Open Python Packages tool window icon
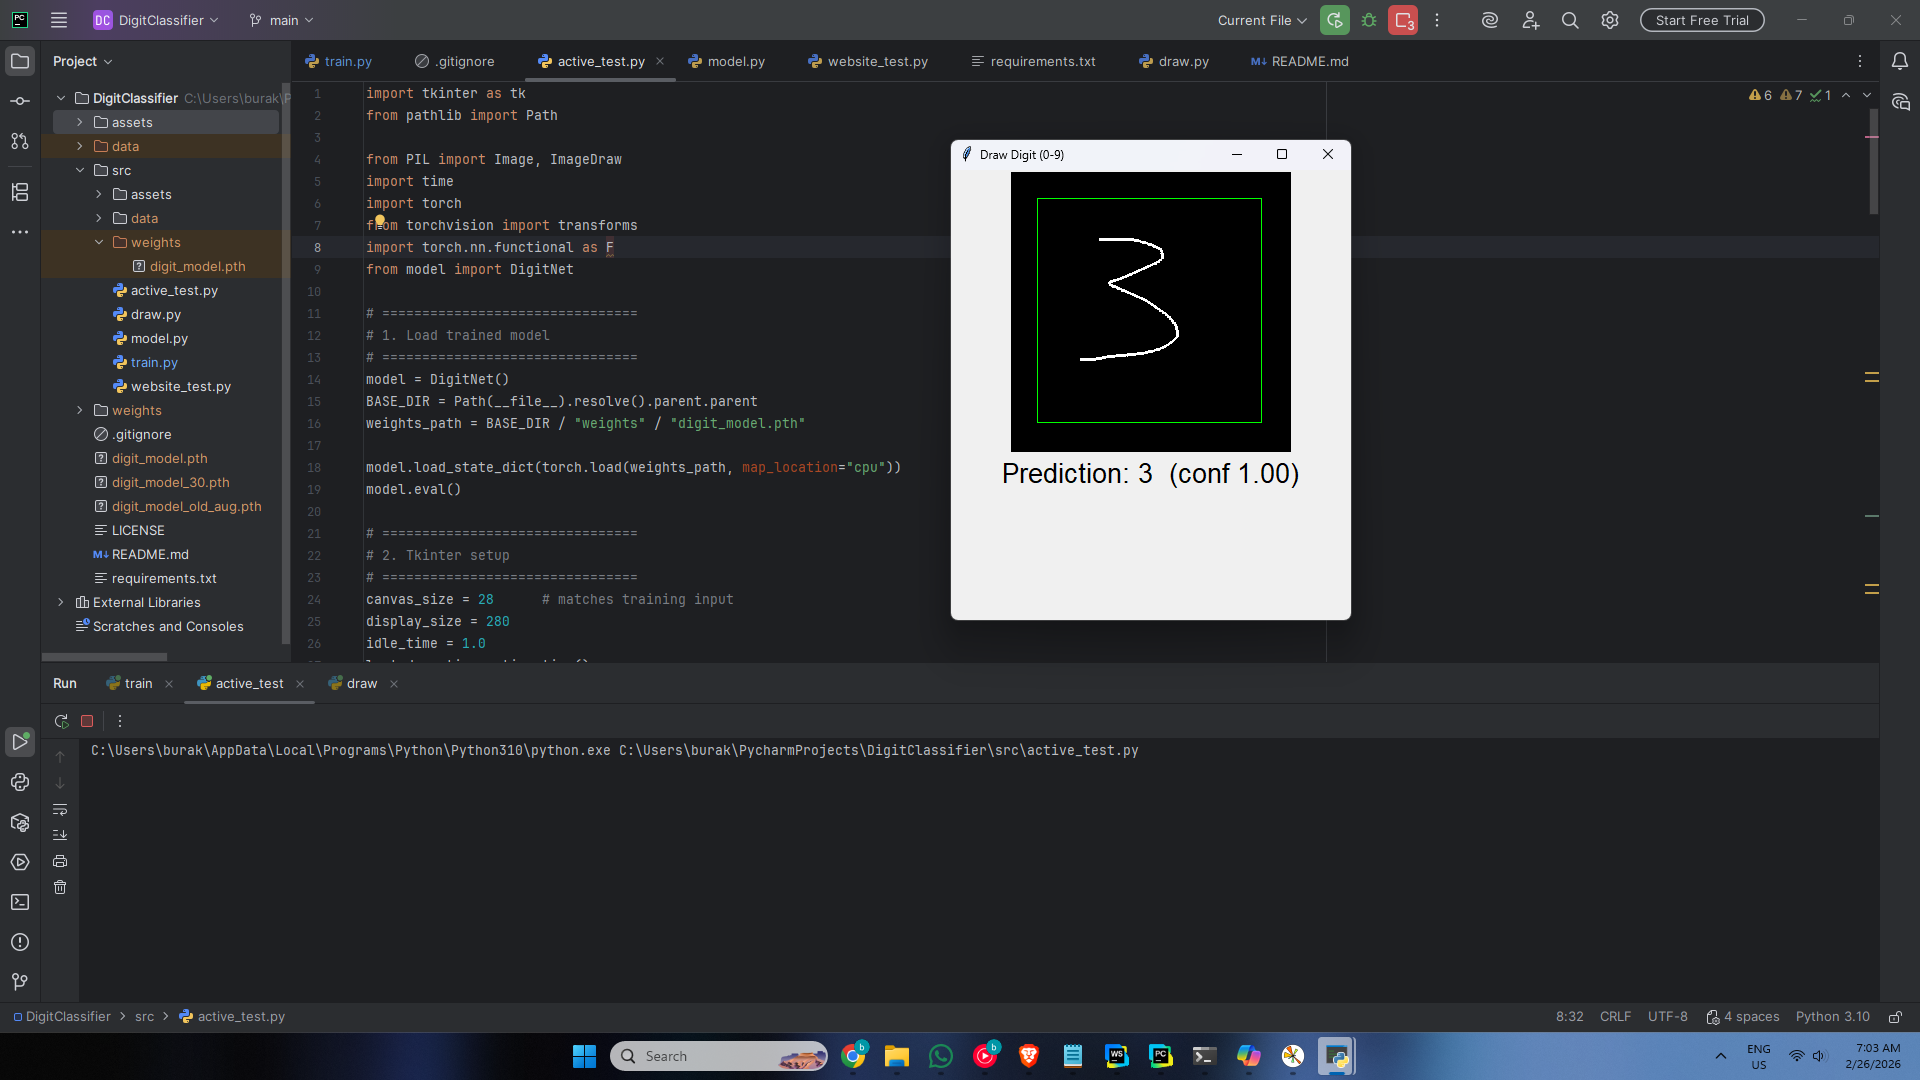The width and height of the screenshot is (1920, 1080). [20, 822]
